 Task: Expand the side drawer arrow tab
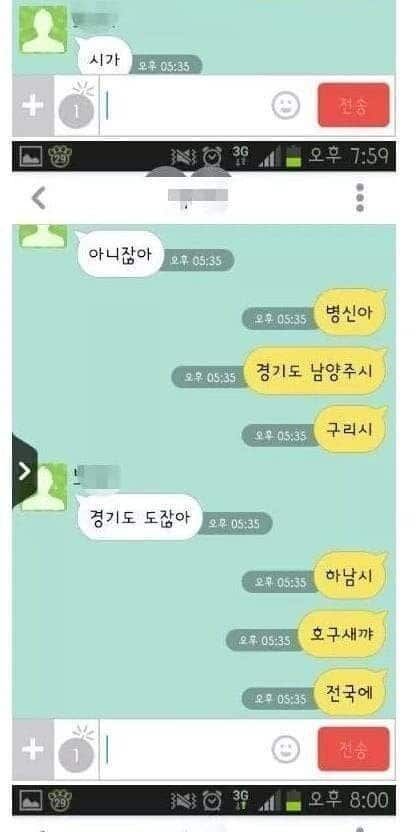24,471
